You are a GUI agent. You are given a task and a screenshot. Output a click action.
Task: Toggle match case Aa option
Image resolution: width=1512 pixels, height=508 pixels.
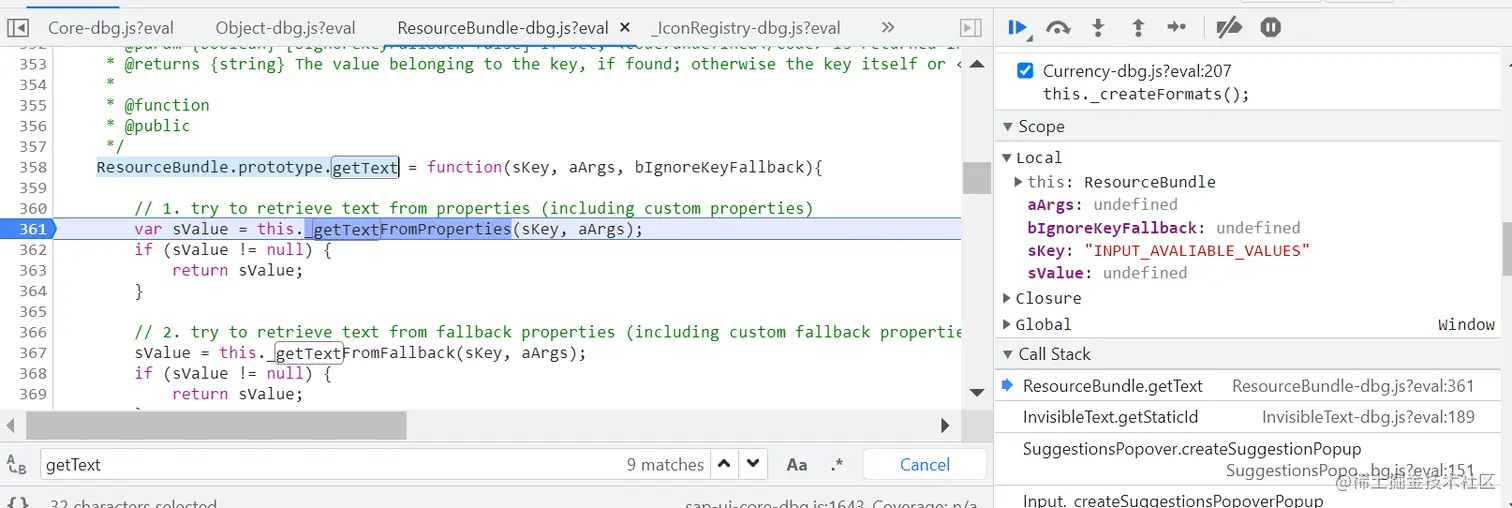(x=797, y=465)
